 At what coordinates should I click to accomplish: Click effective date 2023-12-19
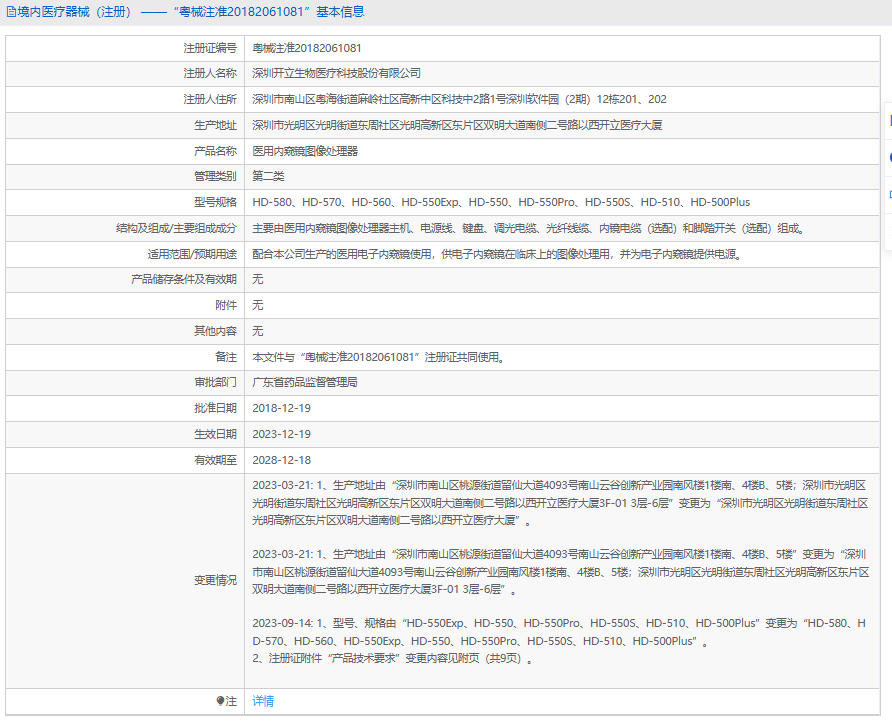pos(282,434)
